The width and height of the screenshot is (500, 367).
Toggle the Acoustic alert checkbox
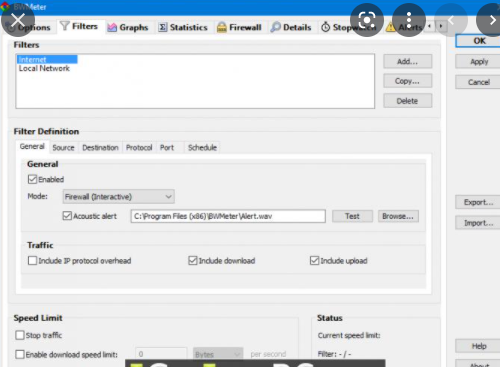click(x=67, y=216)
